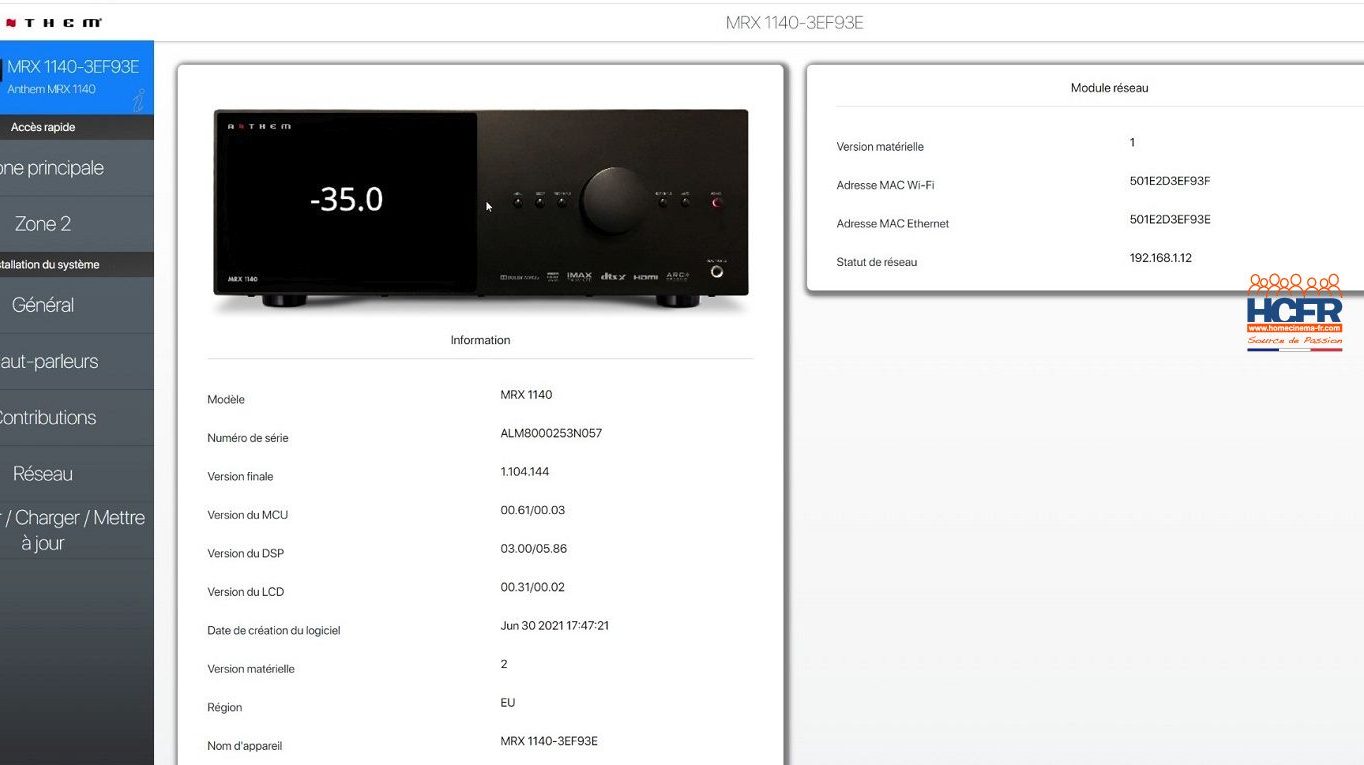Click the Nom d'appareil label

point(245,746)
